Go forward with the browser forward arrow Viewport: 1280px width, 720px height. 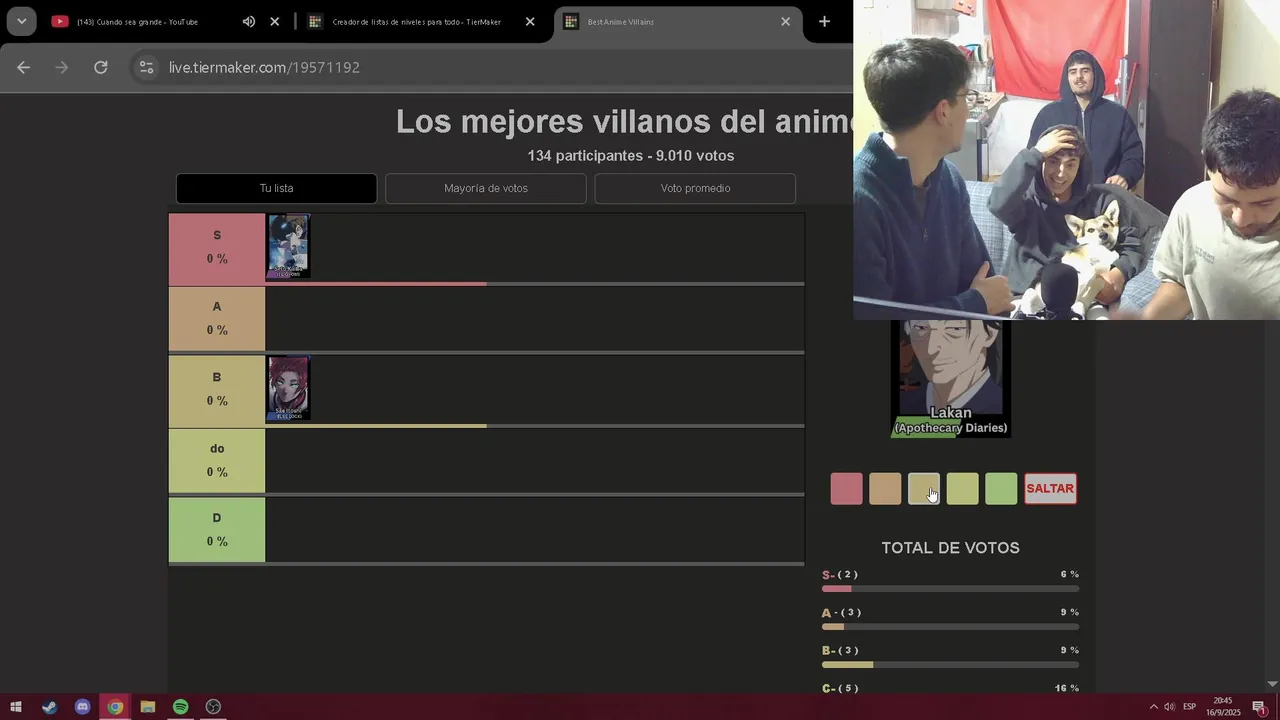coord(62,67)
